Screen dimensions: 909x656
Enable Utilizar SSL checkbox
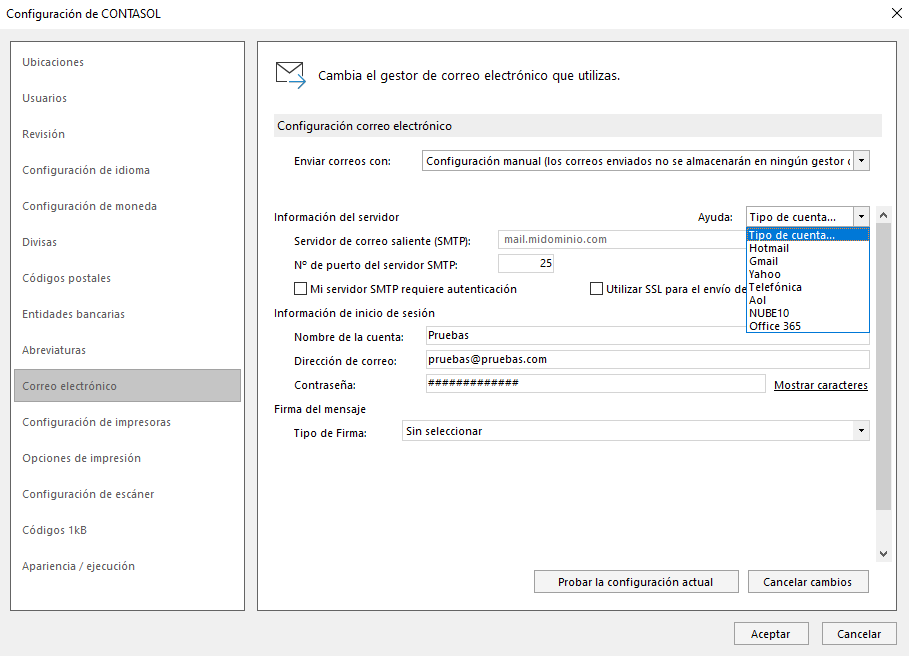click(596, 289)
